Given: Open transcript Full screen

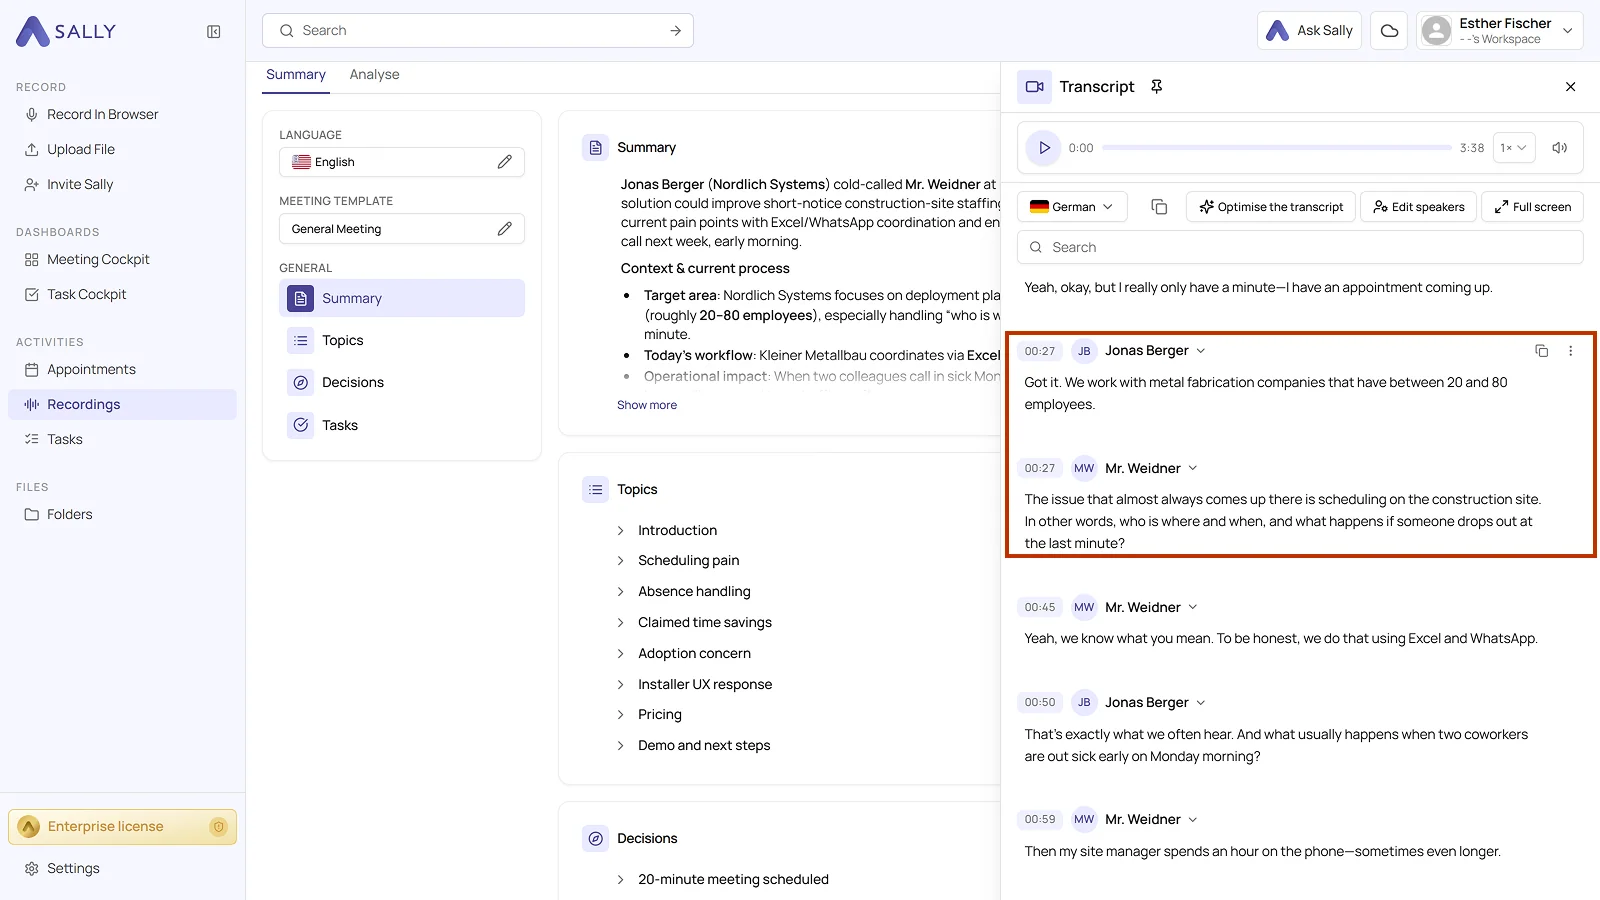Looking at the screenshot, I should [1532, 207].
